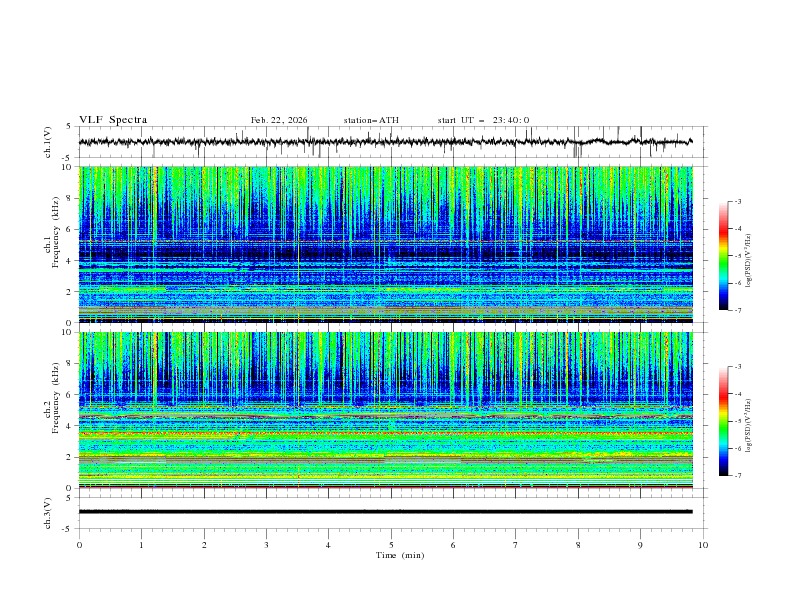The width and height of the screenshot is (792, 612).
Task: Click inside the ch.1 spectrogram panel
Action: [385, 244]
